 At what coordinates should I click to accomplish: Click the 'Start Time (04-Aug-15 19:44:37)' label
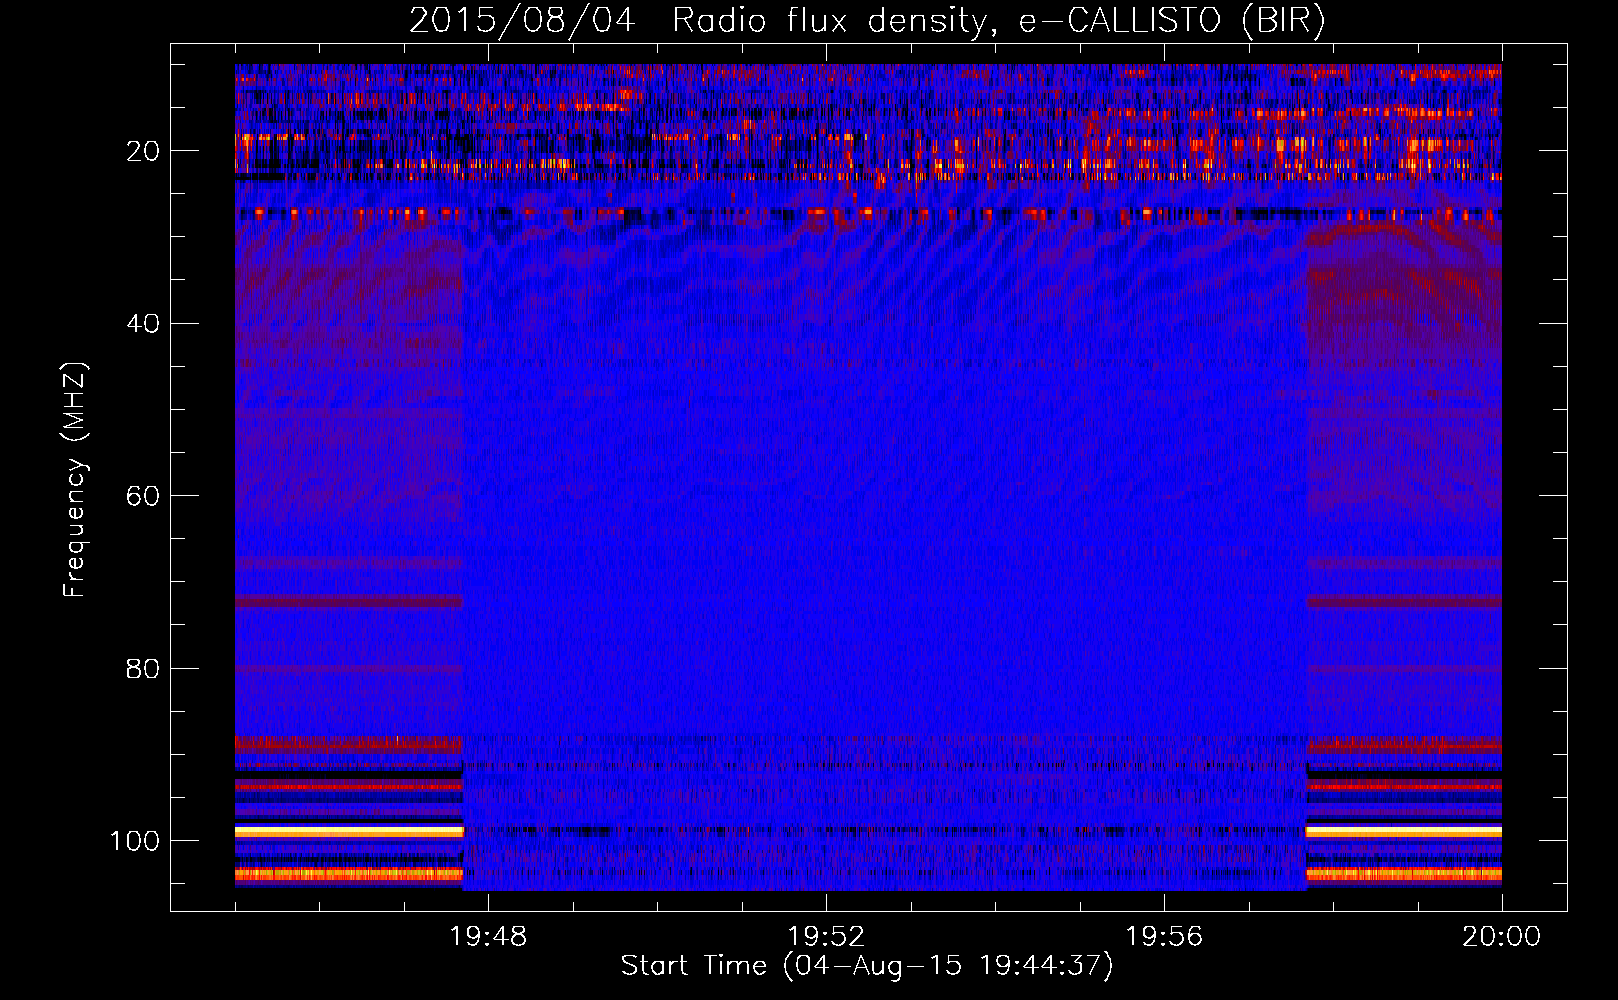(867, 966)
